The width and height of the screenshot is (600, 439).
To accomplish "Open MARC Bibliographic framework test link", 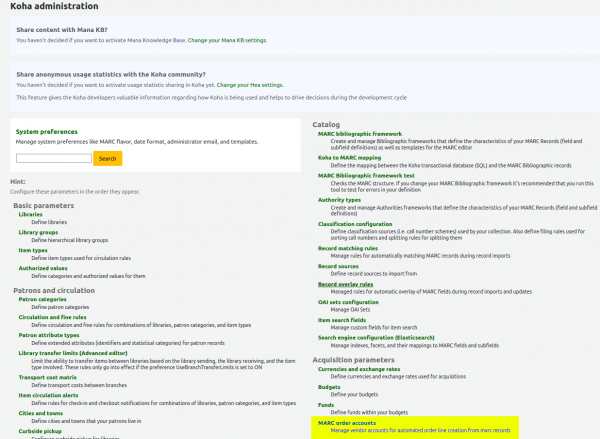I will 366,176.
